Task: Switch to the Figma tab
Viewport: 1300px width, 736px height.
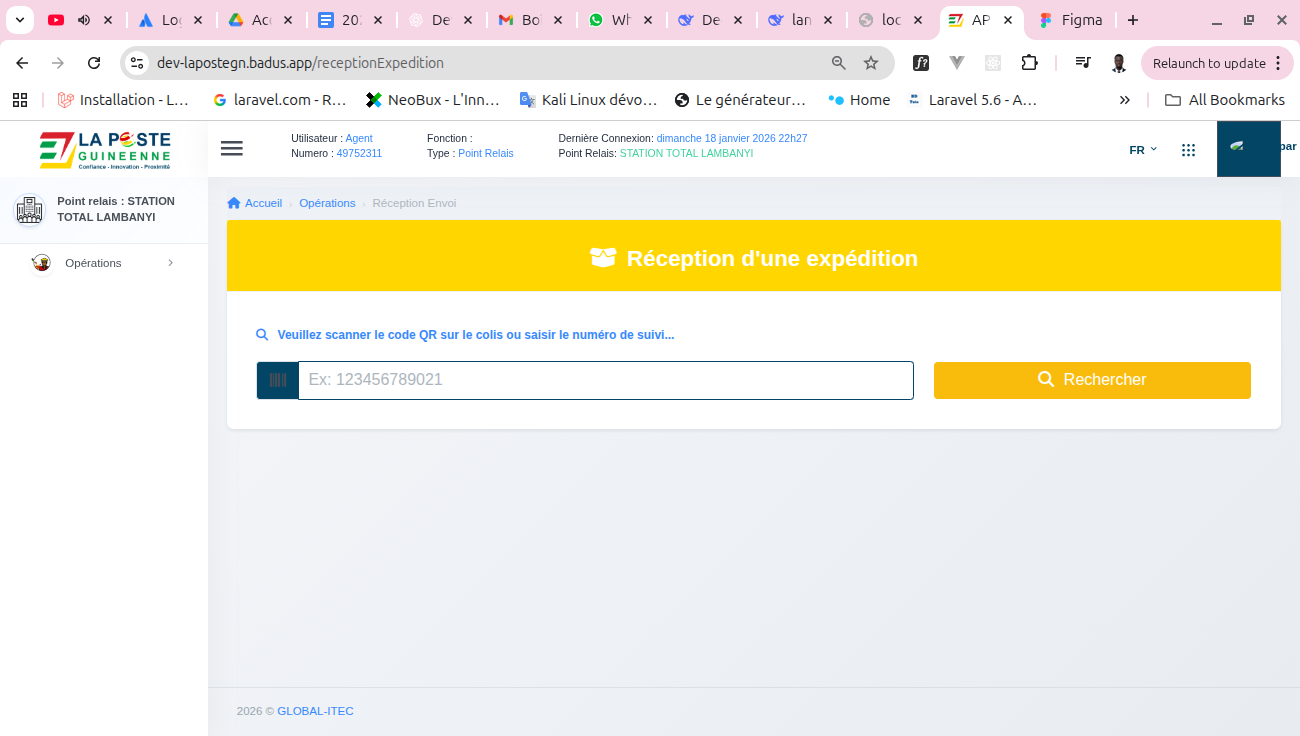Action: [x=1074, y=20]
